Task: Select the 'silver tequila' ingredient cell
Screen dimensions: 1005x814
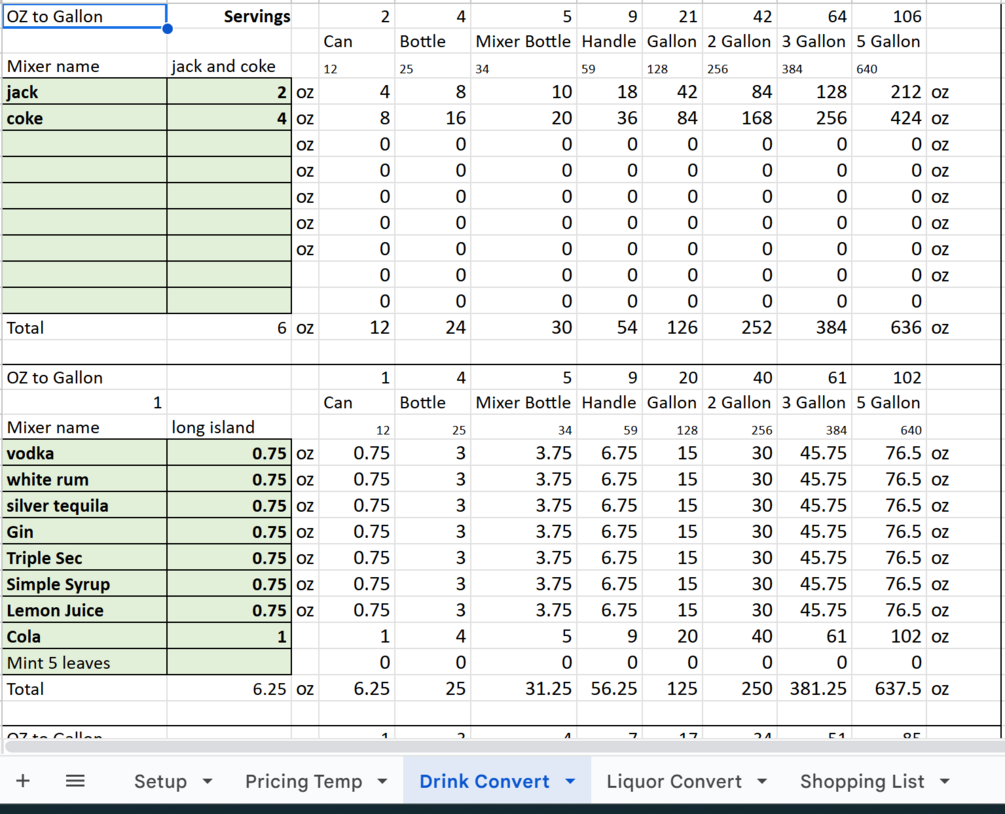Action: (85, 506)
